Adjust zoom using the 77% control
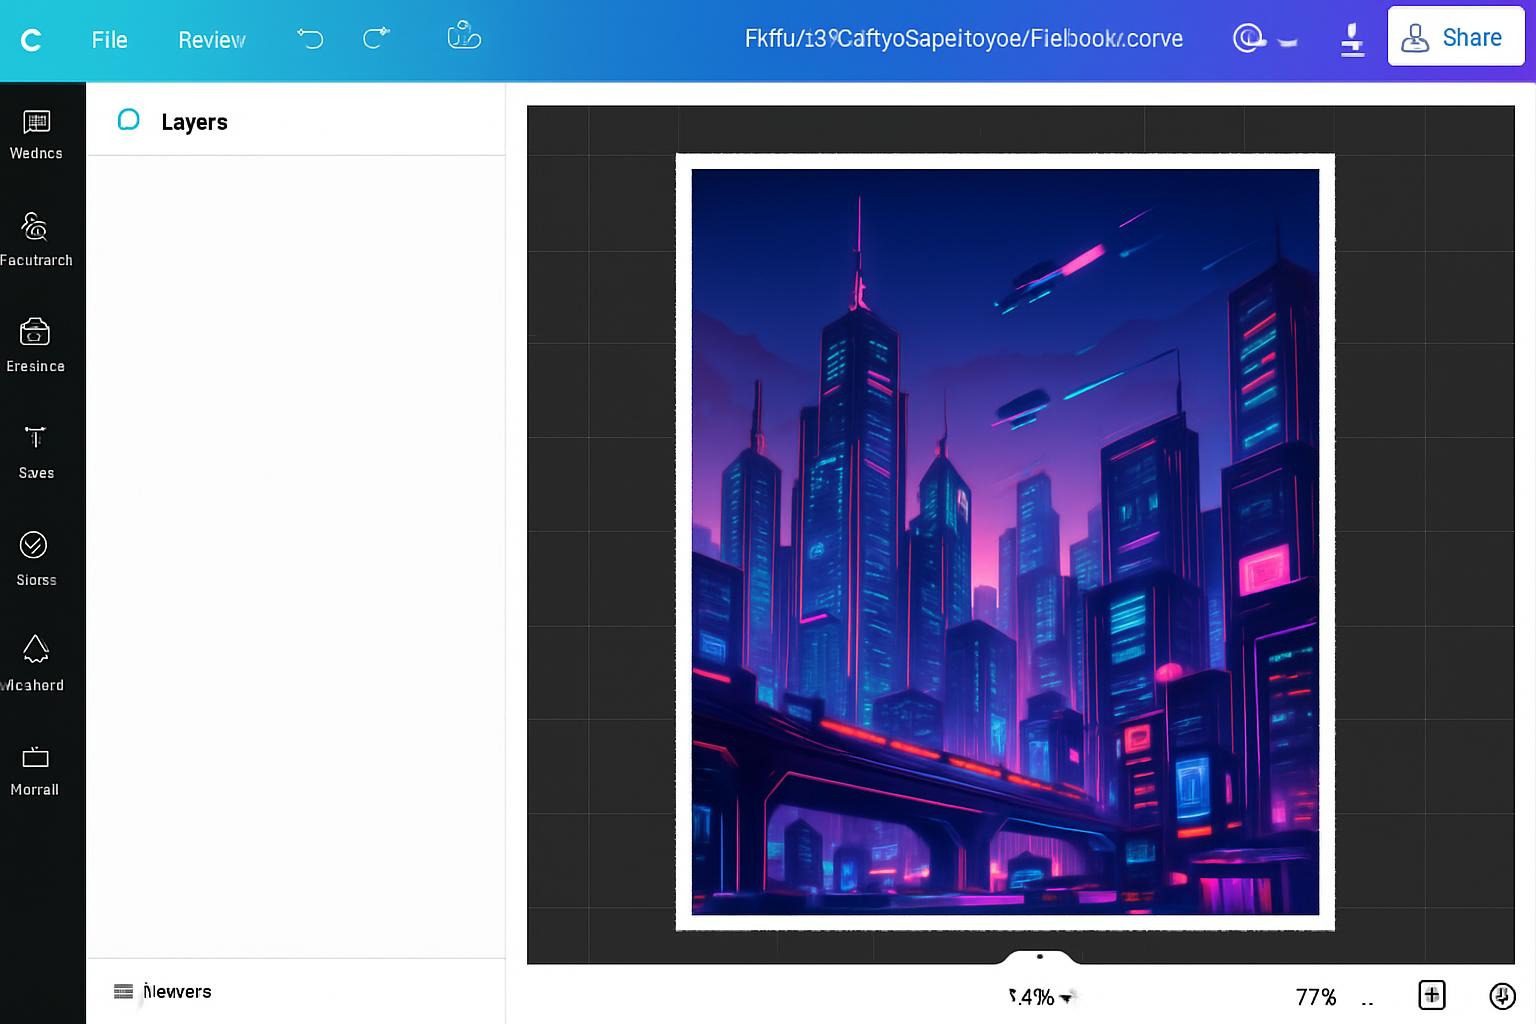The width and height of the screenshot is (1536, 1024). [1315, 996]
